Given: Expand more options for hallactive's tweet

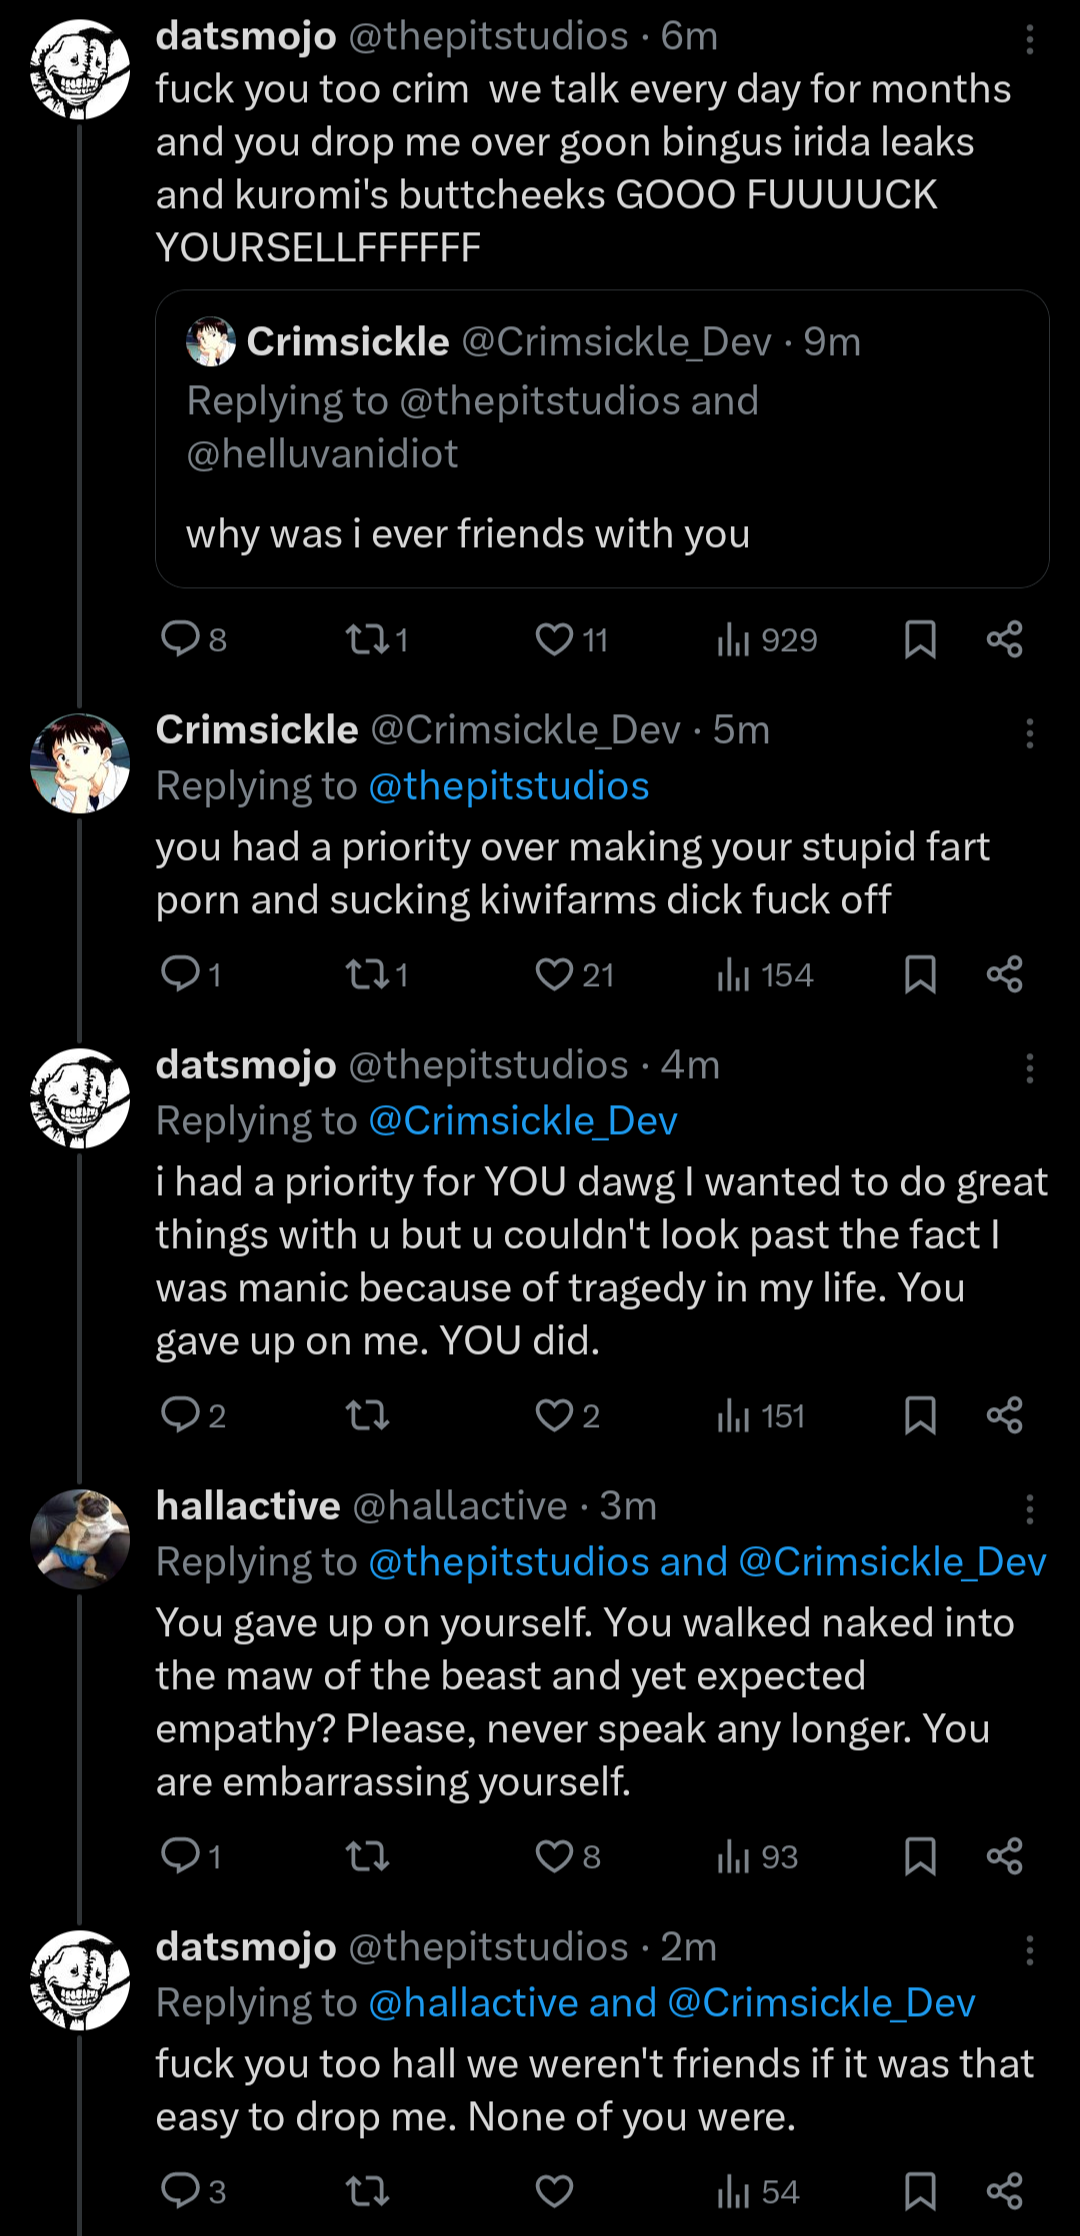Looking at the screenshot, I should [x=1029, y=1509].
